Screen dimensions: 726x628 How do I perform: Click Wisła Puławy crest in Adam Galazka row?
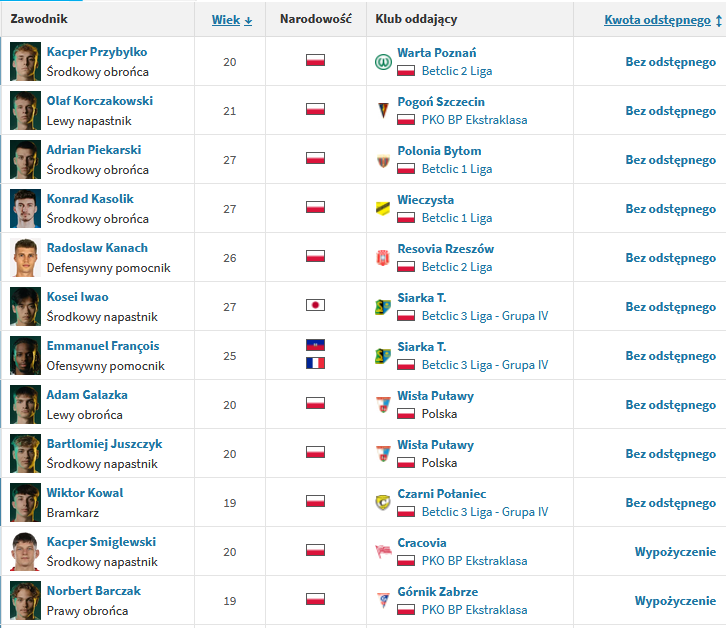click(383, 405)
